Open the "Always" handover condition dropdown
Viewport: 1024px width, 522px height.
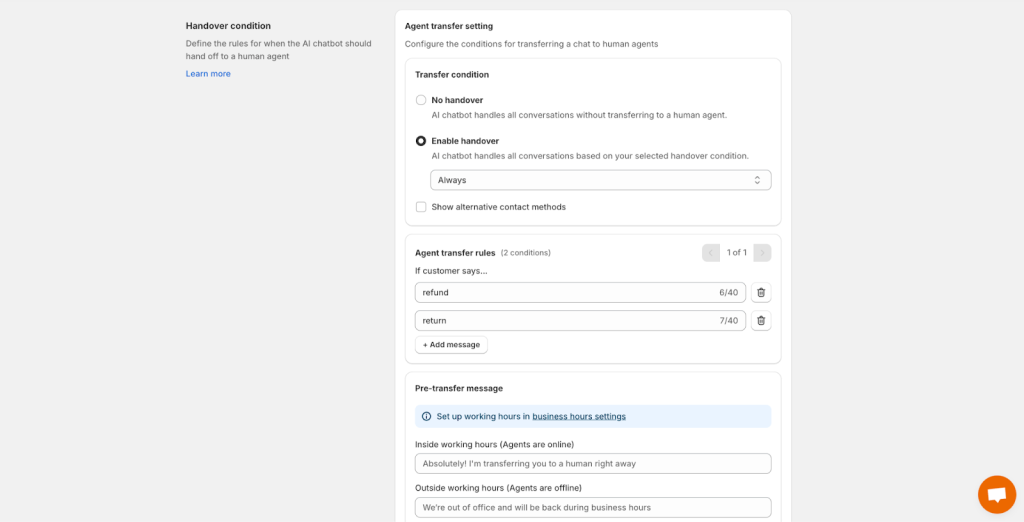tap(600, 180)
